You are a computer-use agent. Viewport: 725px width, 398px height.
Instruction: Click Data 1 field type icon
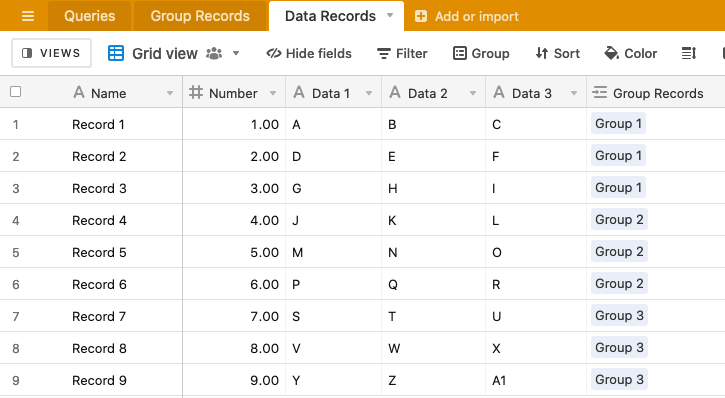pyautogui.click(x=299, y=92)
